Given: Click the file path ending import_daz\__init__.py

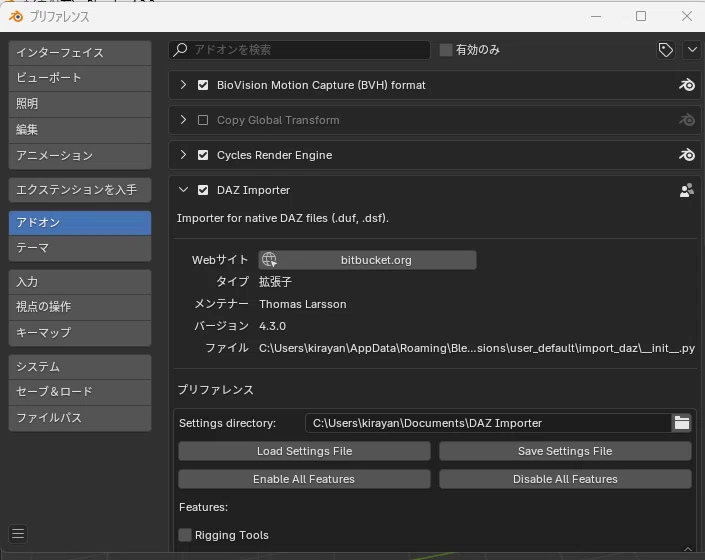Looking at the screenshot, I should pyautogui.click(x=477, y=348).
